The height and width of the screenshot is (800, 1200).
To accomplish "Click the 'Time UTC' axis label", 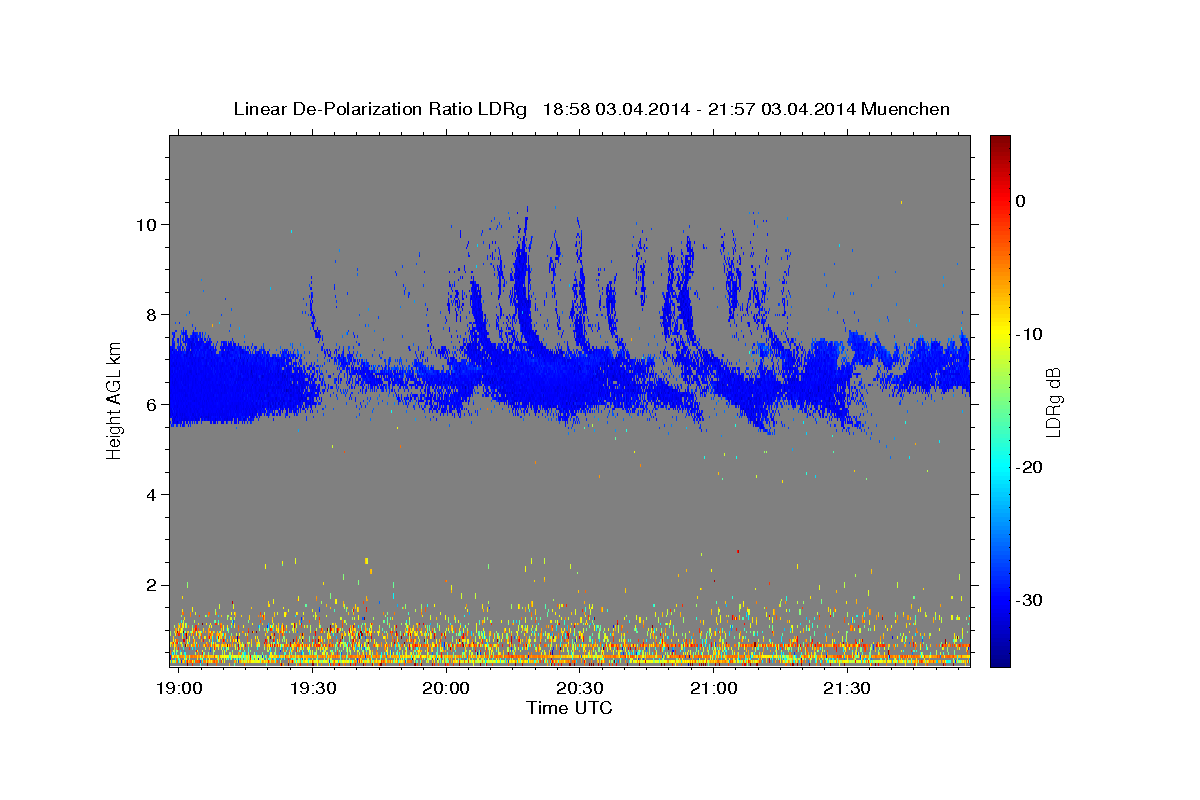I will 569,708.
